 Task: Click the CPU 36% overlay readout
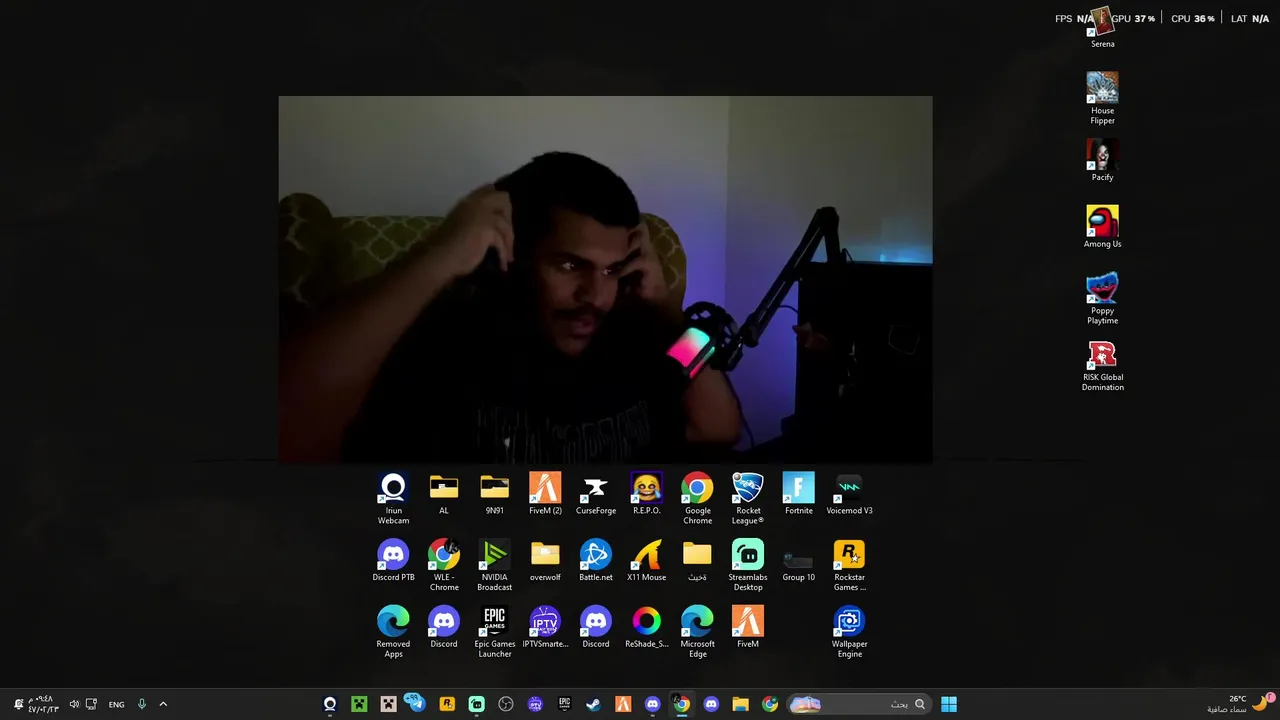click(x=1193, y=19)
